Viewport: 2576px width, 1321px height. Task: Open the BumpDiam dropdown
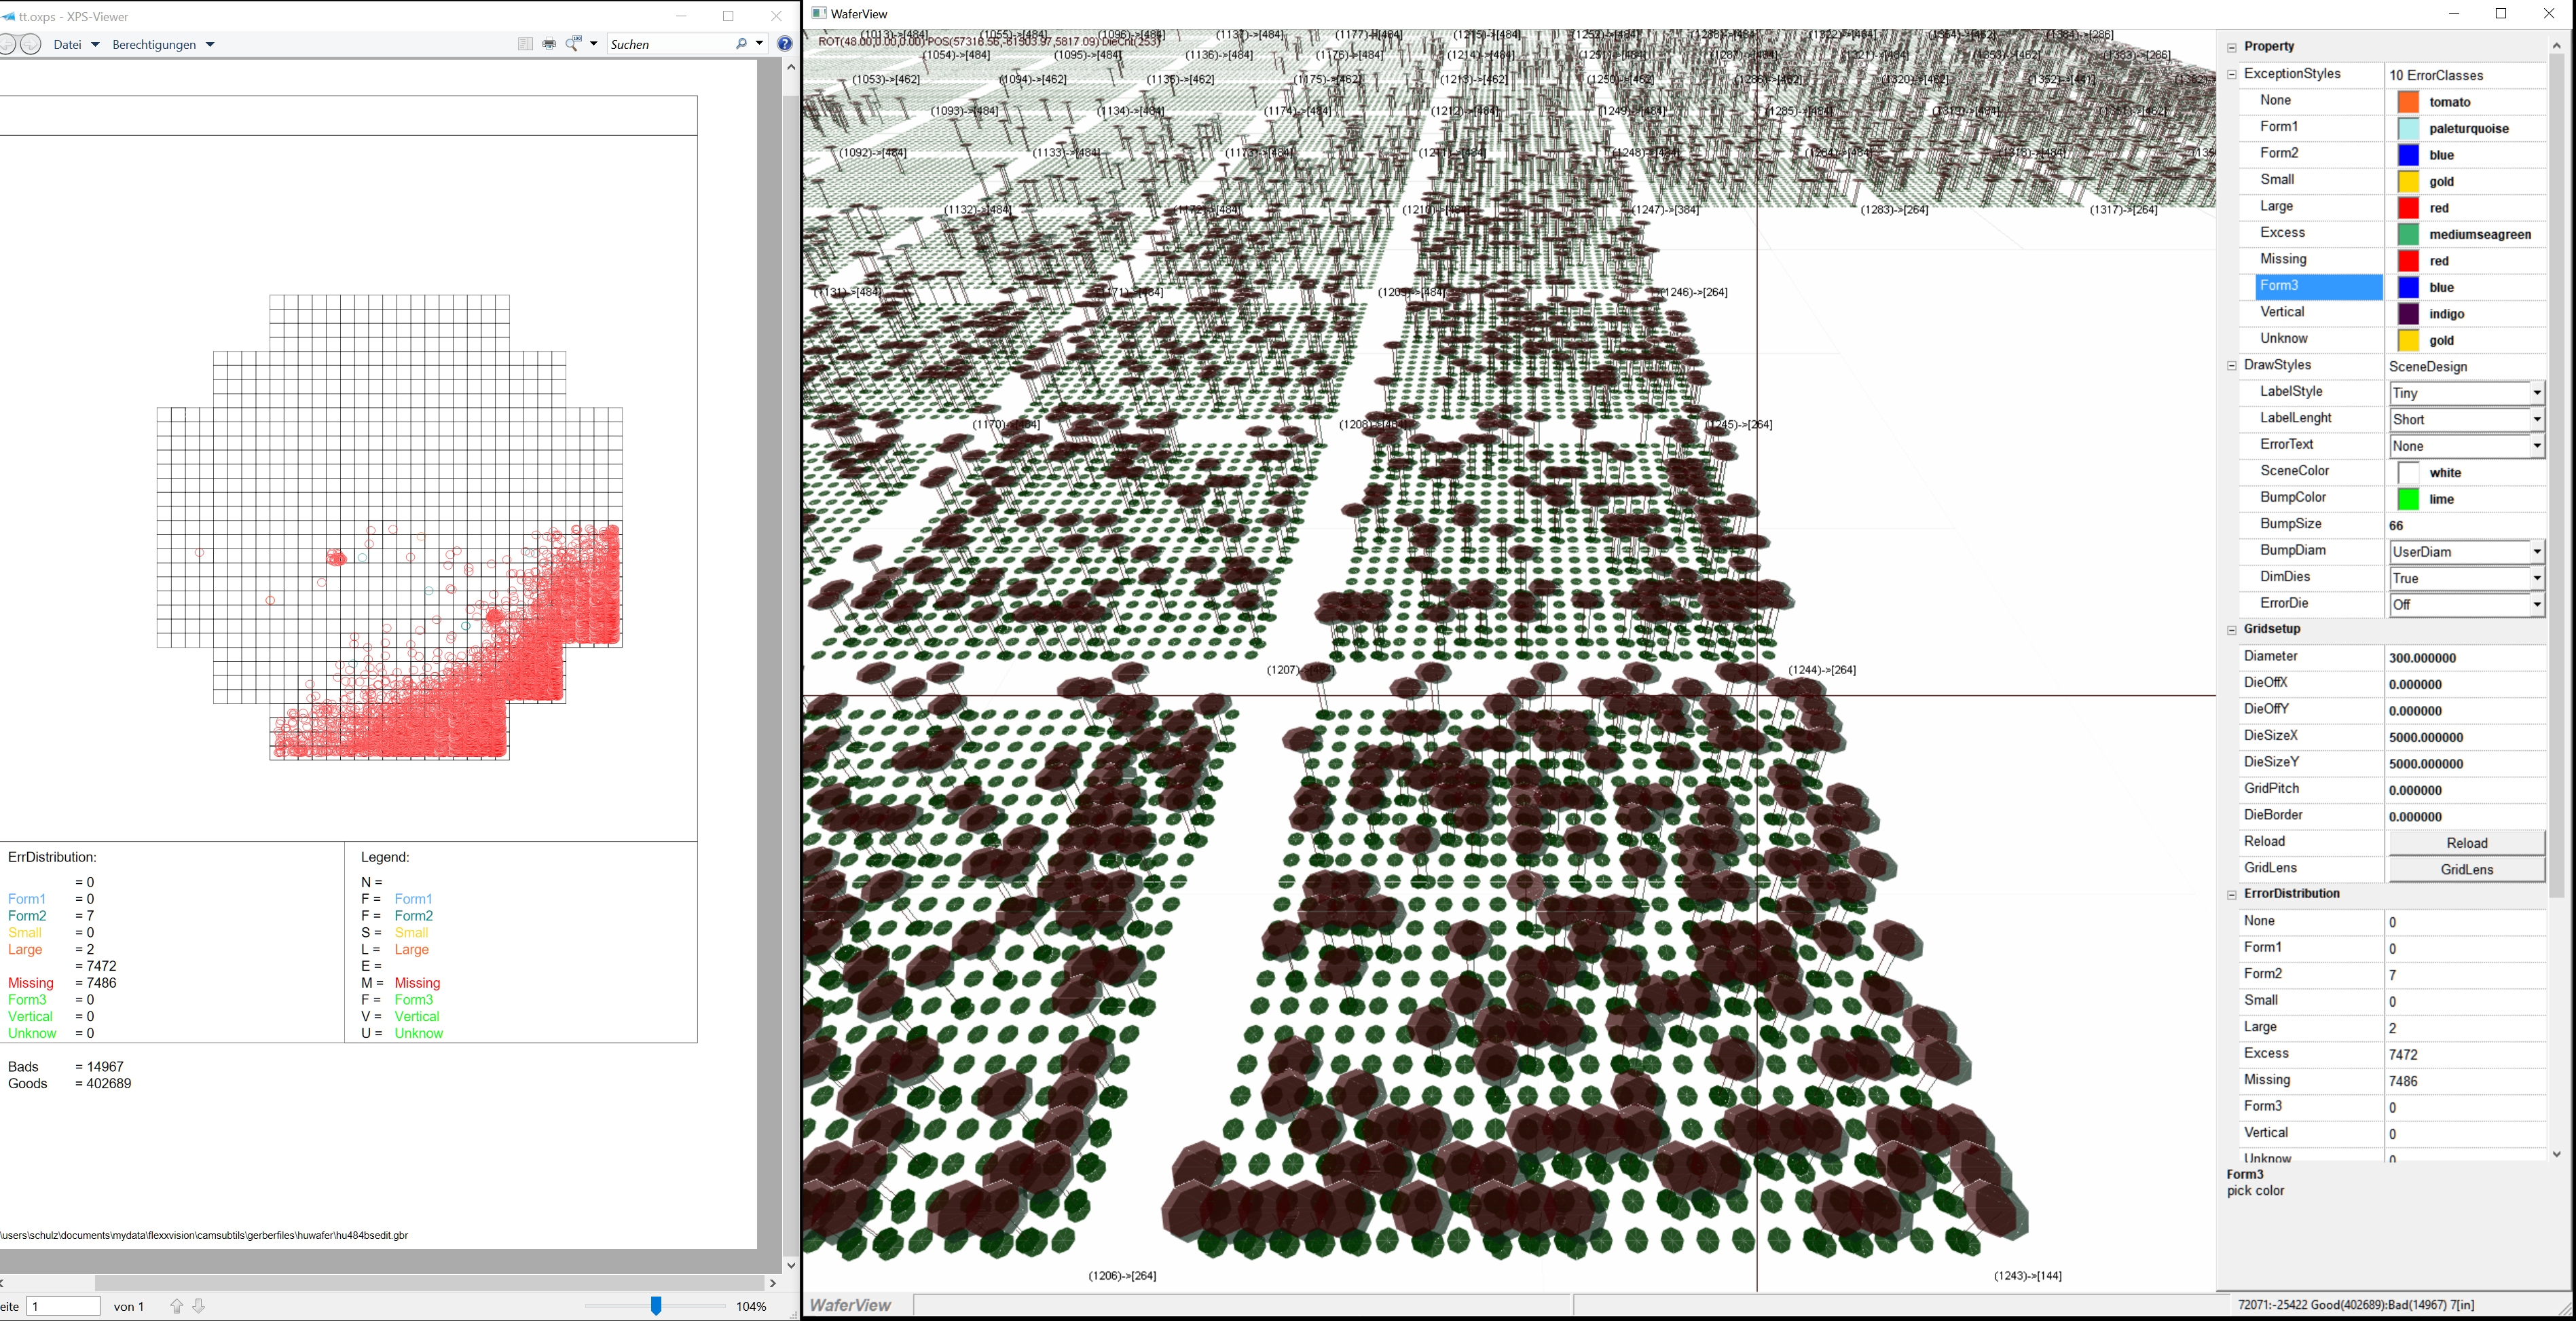pyautogui.click(x=2537, y=552)
